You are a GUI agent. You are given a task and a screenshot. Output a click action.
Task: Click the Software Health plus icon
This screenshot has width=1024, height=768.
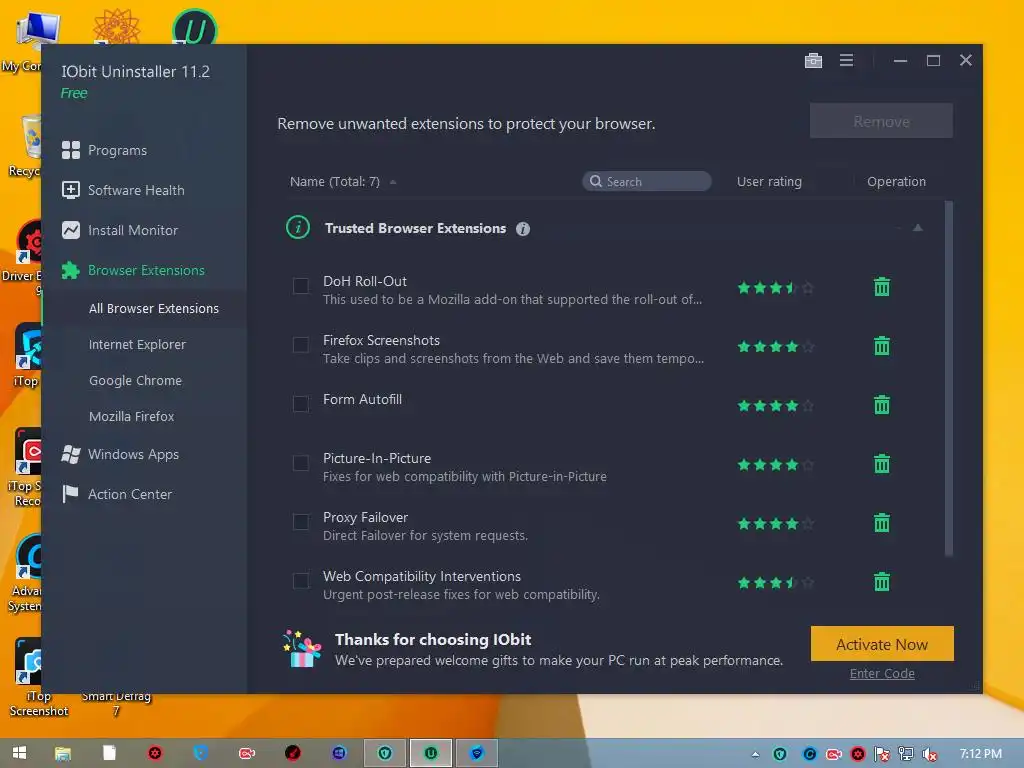(71, 190)
